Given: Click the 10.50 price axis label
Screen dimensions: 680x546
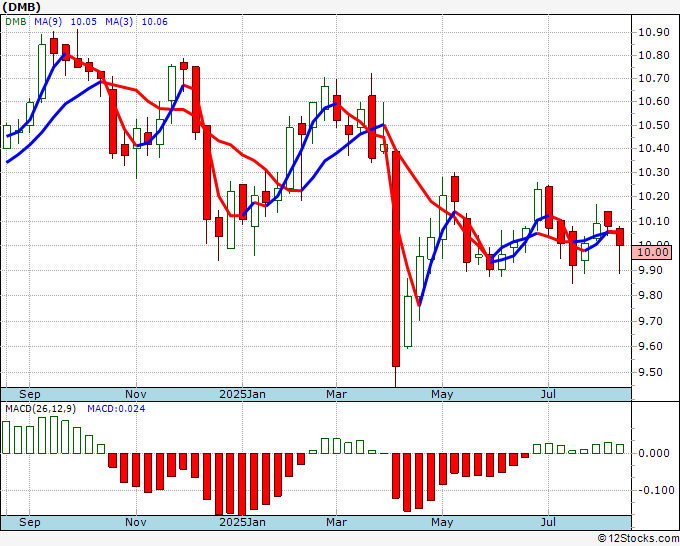Looking at the screenshot, I should (654, 125).
